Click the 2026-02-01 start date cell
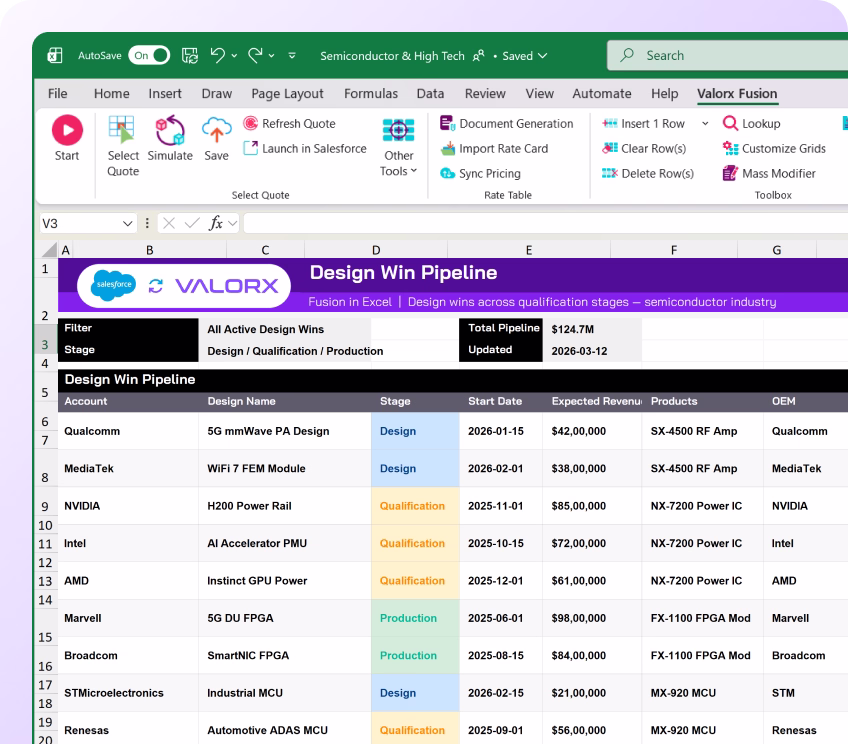This screenshot has width=848, height=744. click(501, 468)
